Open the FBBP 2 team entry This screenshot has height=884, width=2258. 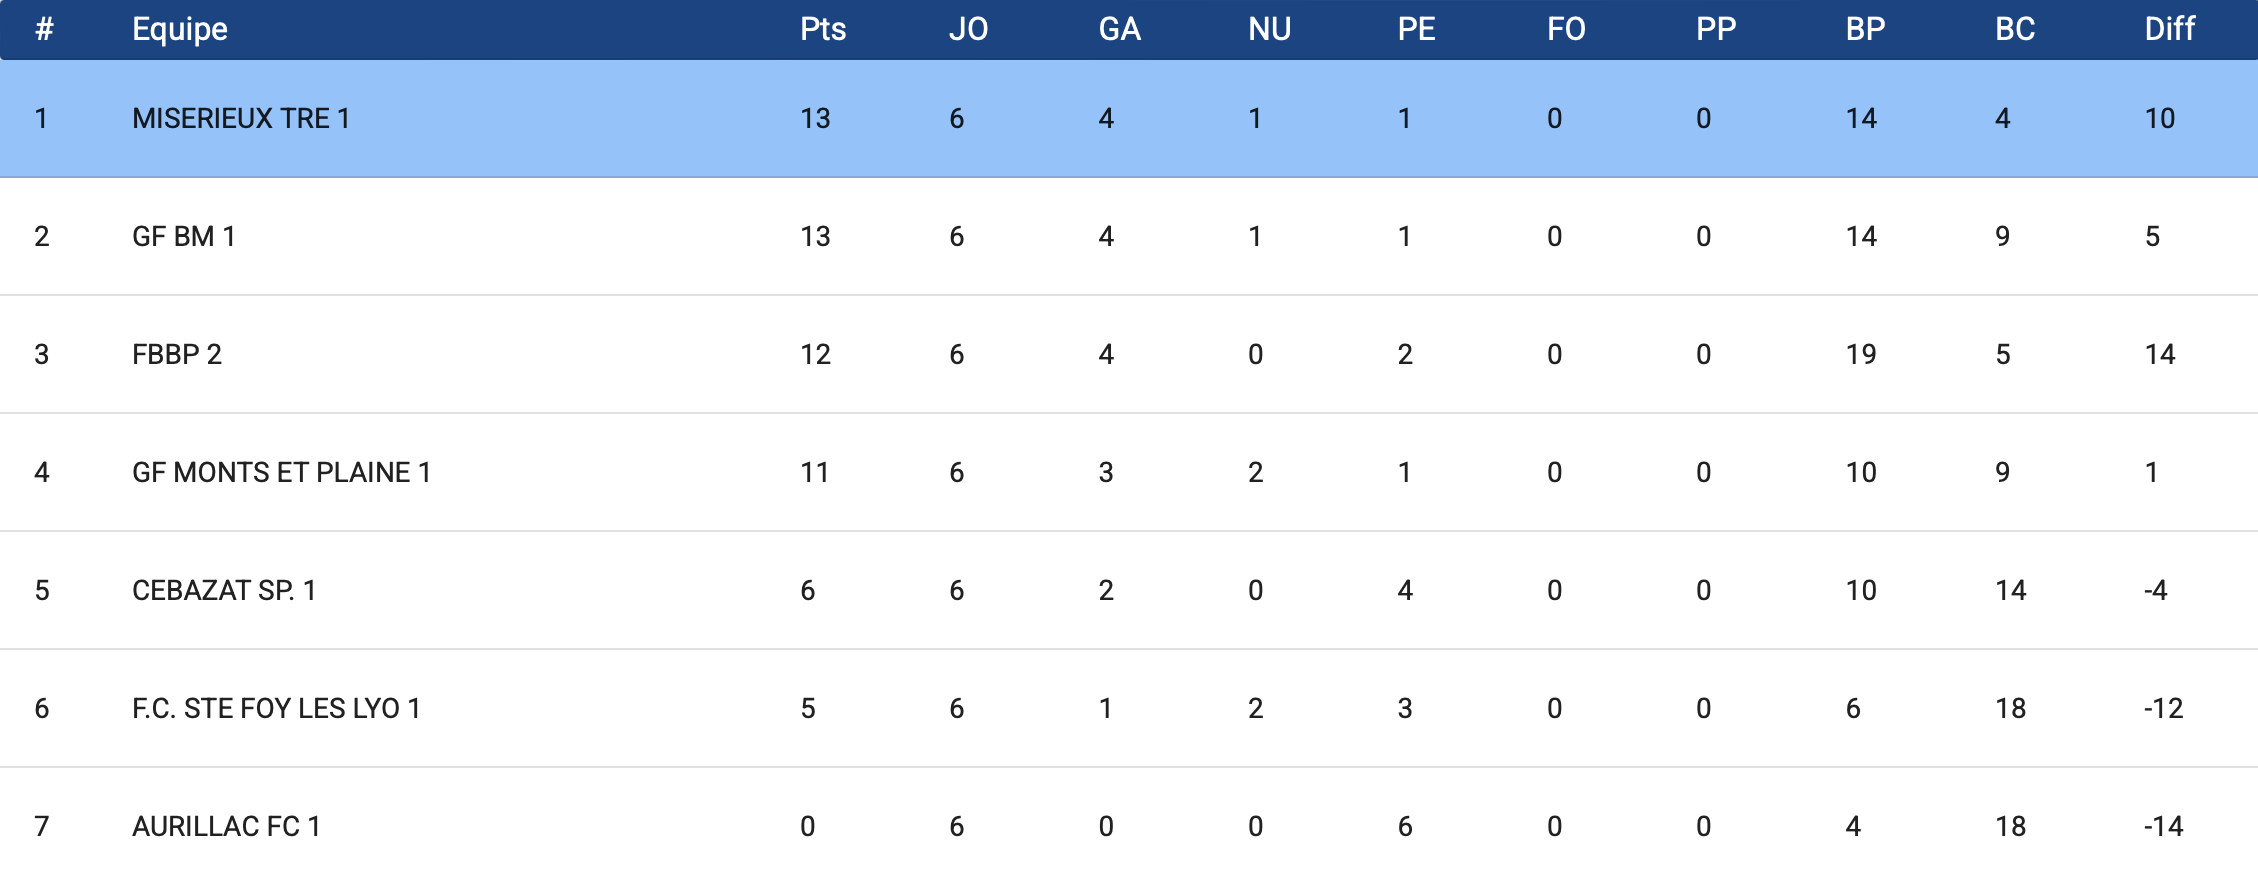click(177, 355)
